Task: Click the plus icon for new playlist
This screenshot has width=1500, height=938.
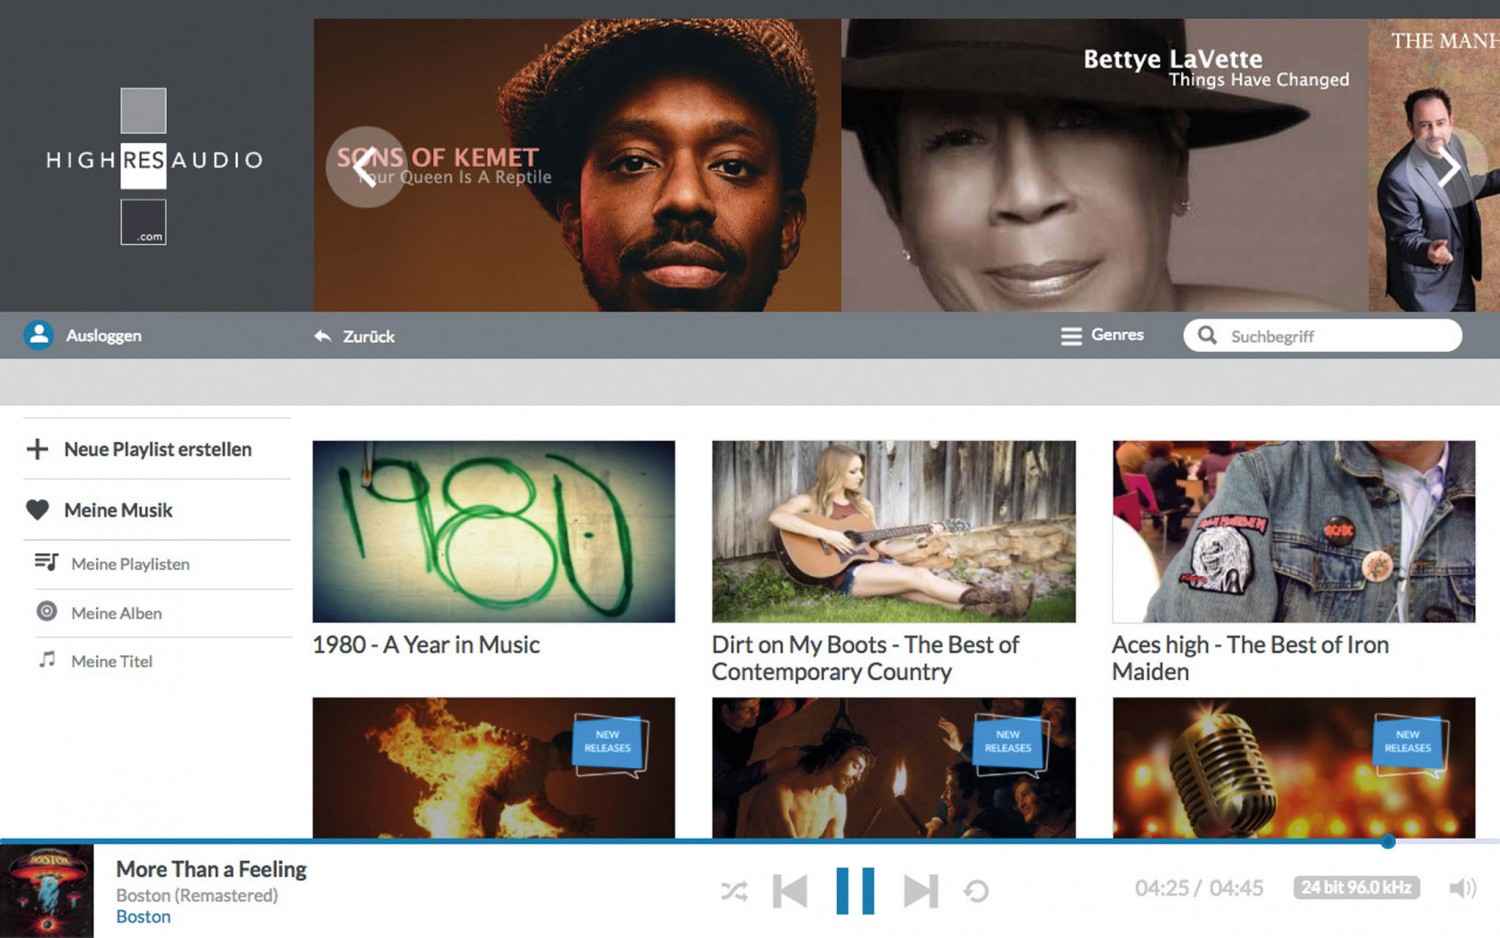Action: (x=37, y=449)
